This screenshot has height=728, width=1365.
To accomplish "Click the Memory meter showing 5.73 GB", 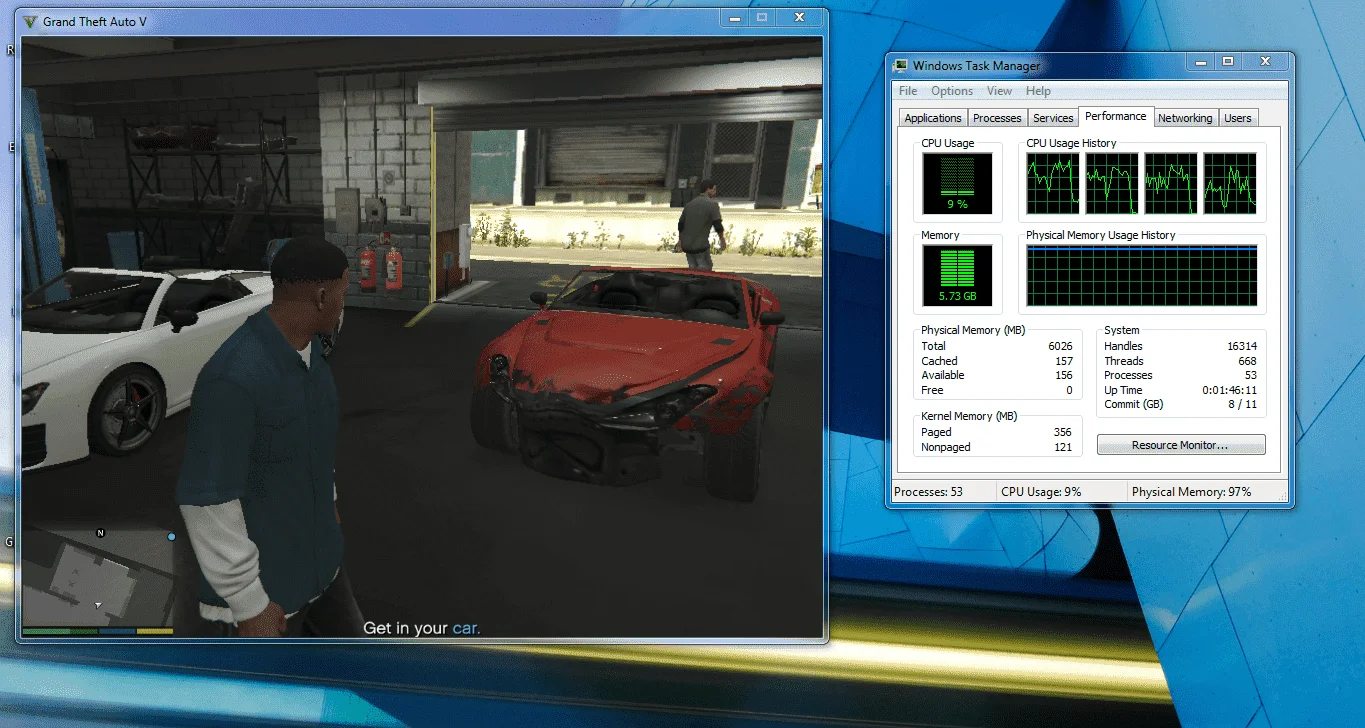I will click(957, 275).
